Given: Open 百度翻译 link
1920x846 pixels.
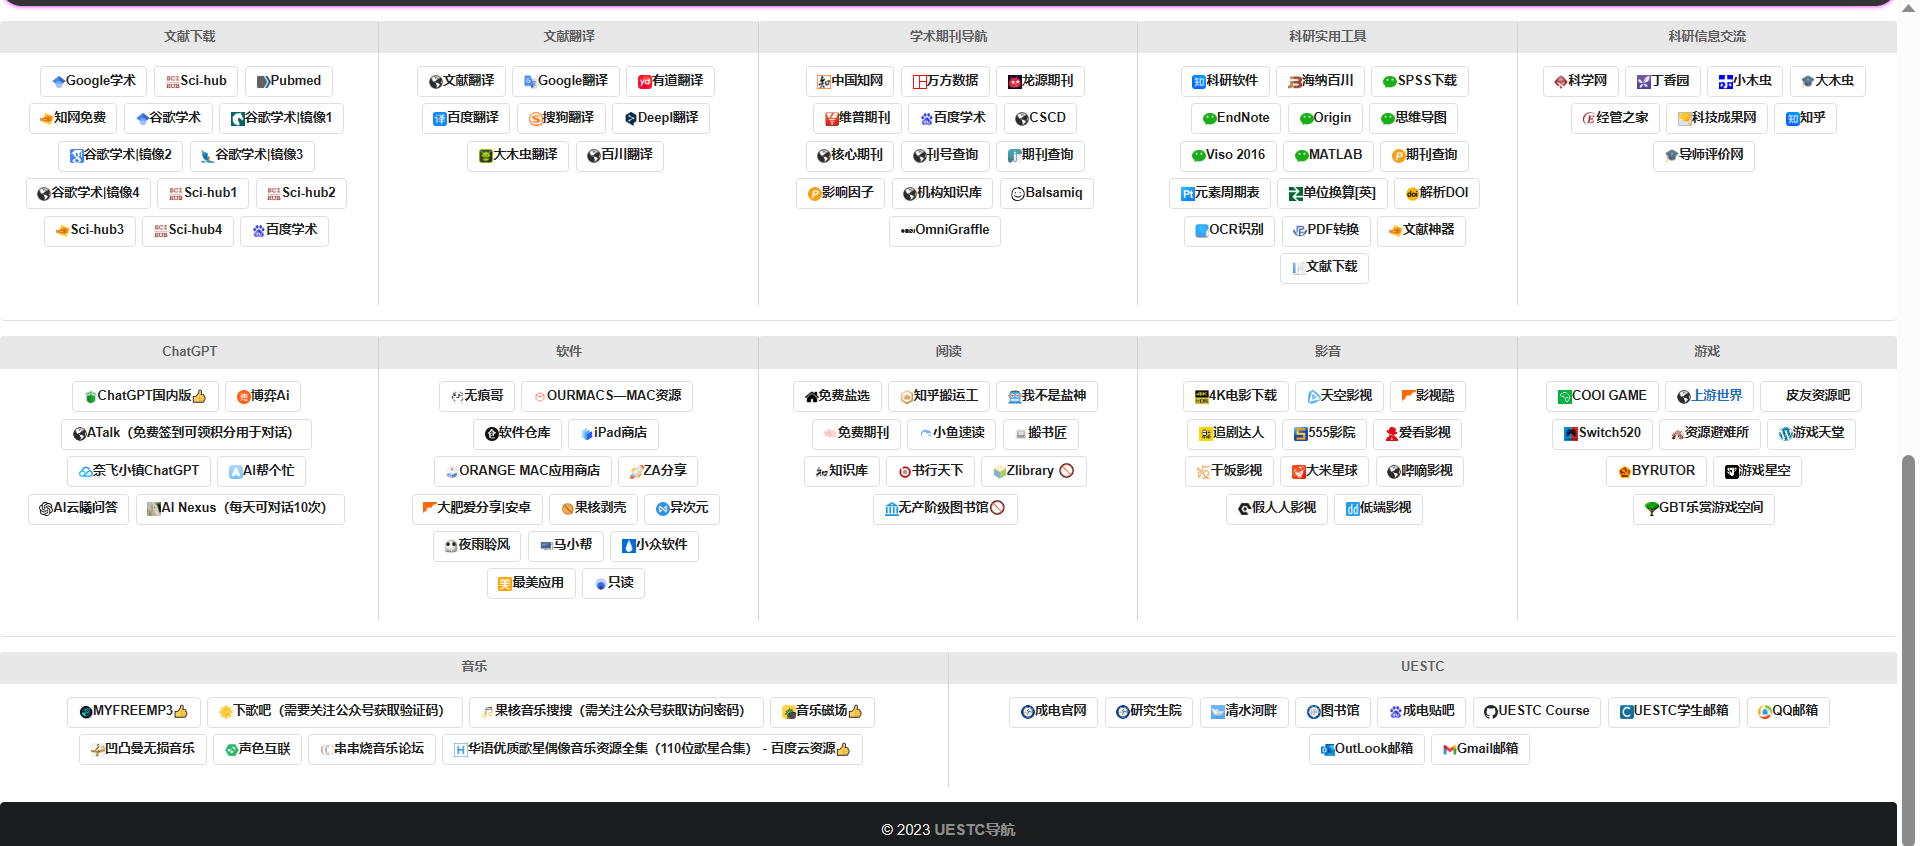Looking at the screenshot, I should 466,118.
